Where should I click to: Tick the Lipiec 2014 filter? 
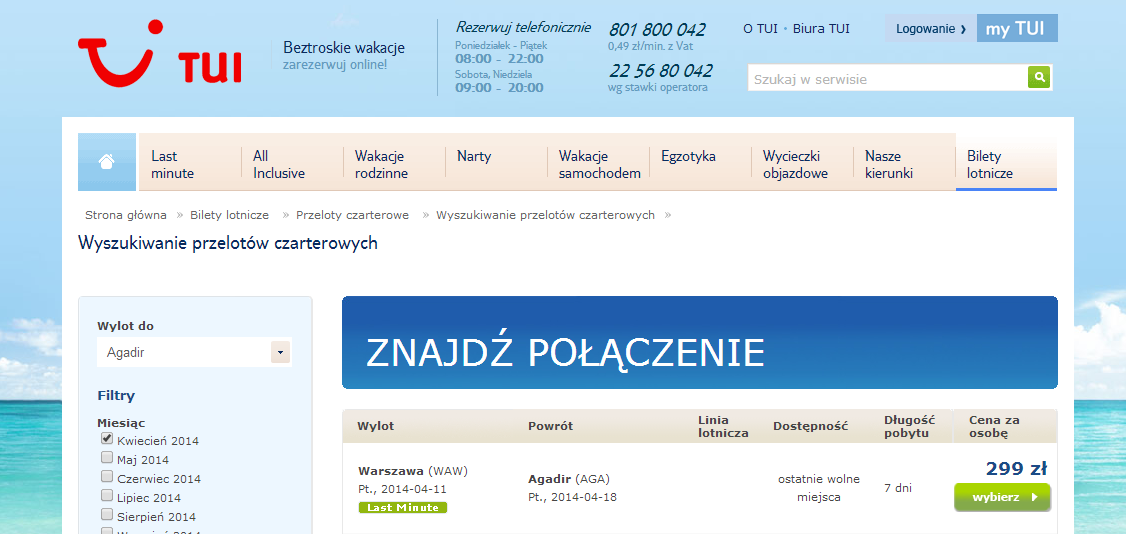(x=107, y=495)
